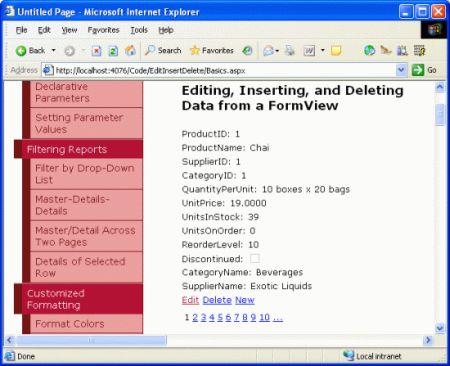
Task: Click the blue and orange people toolbar icon
Action: [402, 51]
